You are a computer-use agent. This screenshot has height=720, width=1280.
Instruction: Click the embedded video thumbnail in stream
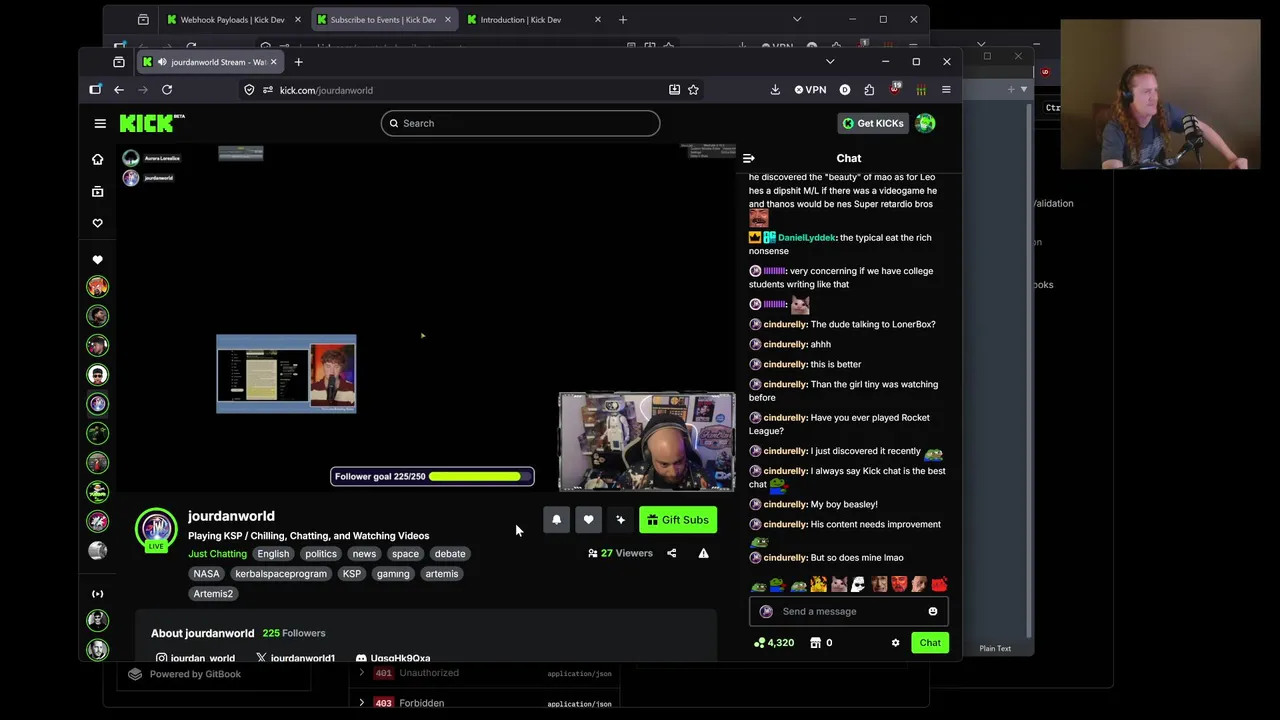pos(286,374)
